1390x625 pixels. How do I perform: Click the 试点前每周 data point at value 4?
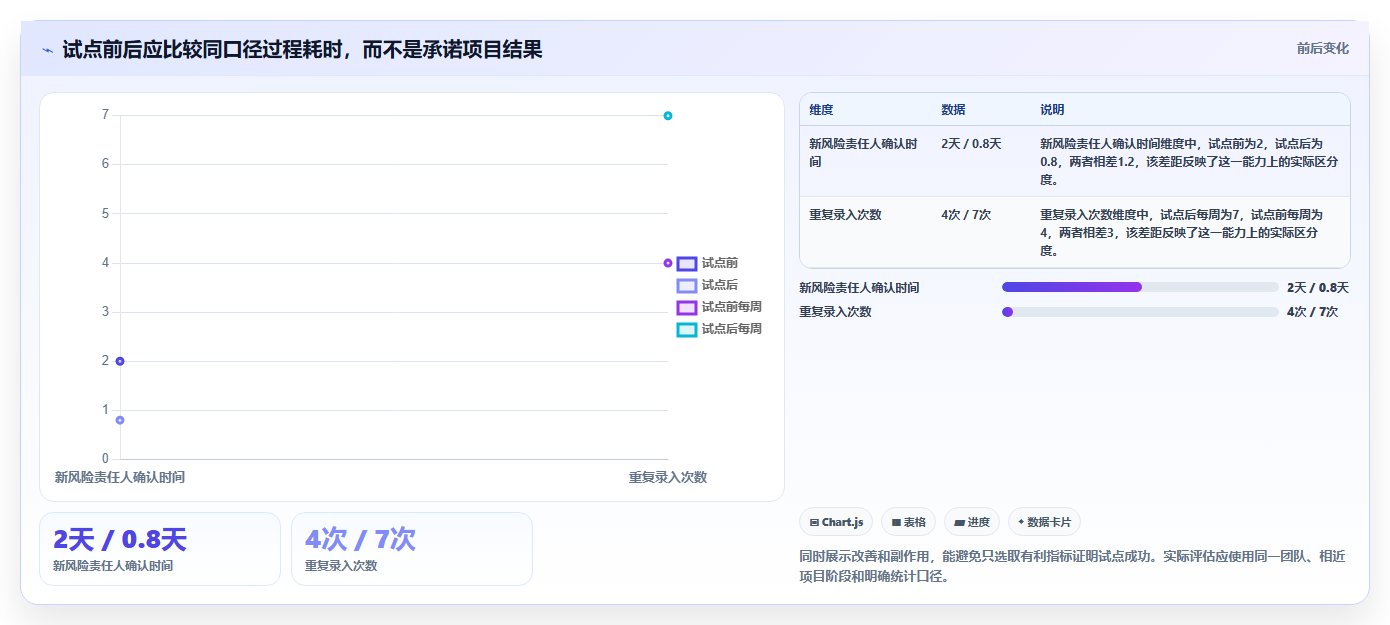tap(668, 263)
